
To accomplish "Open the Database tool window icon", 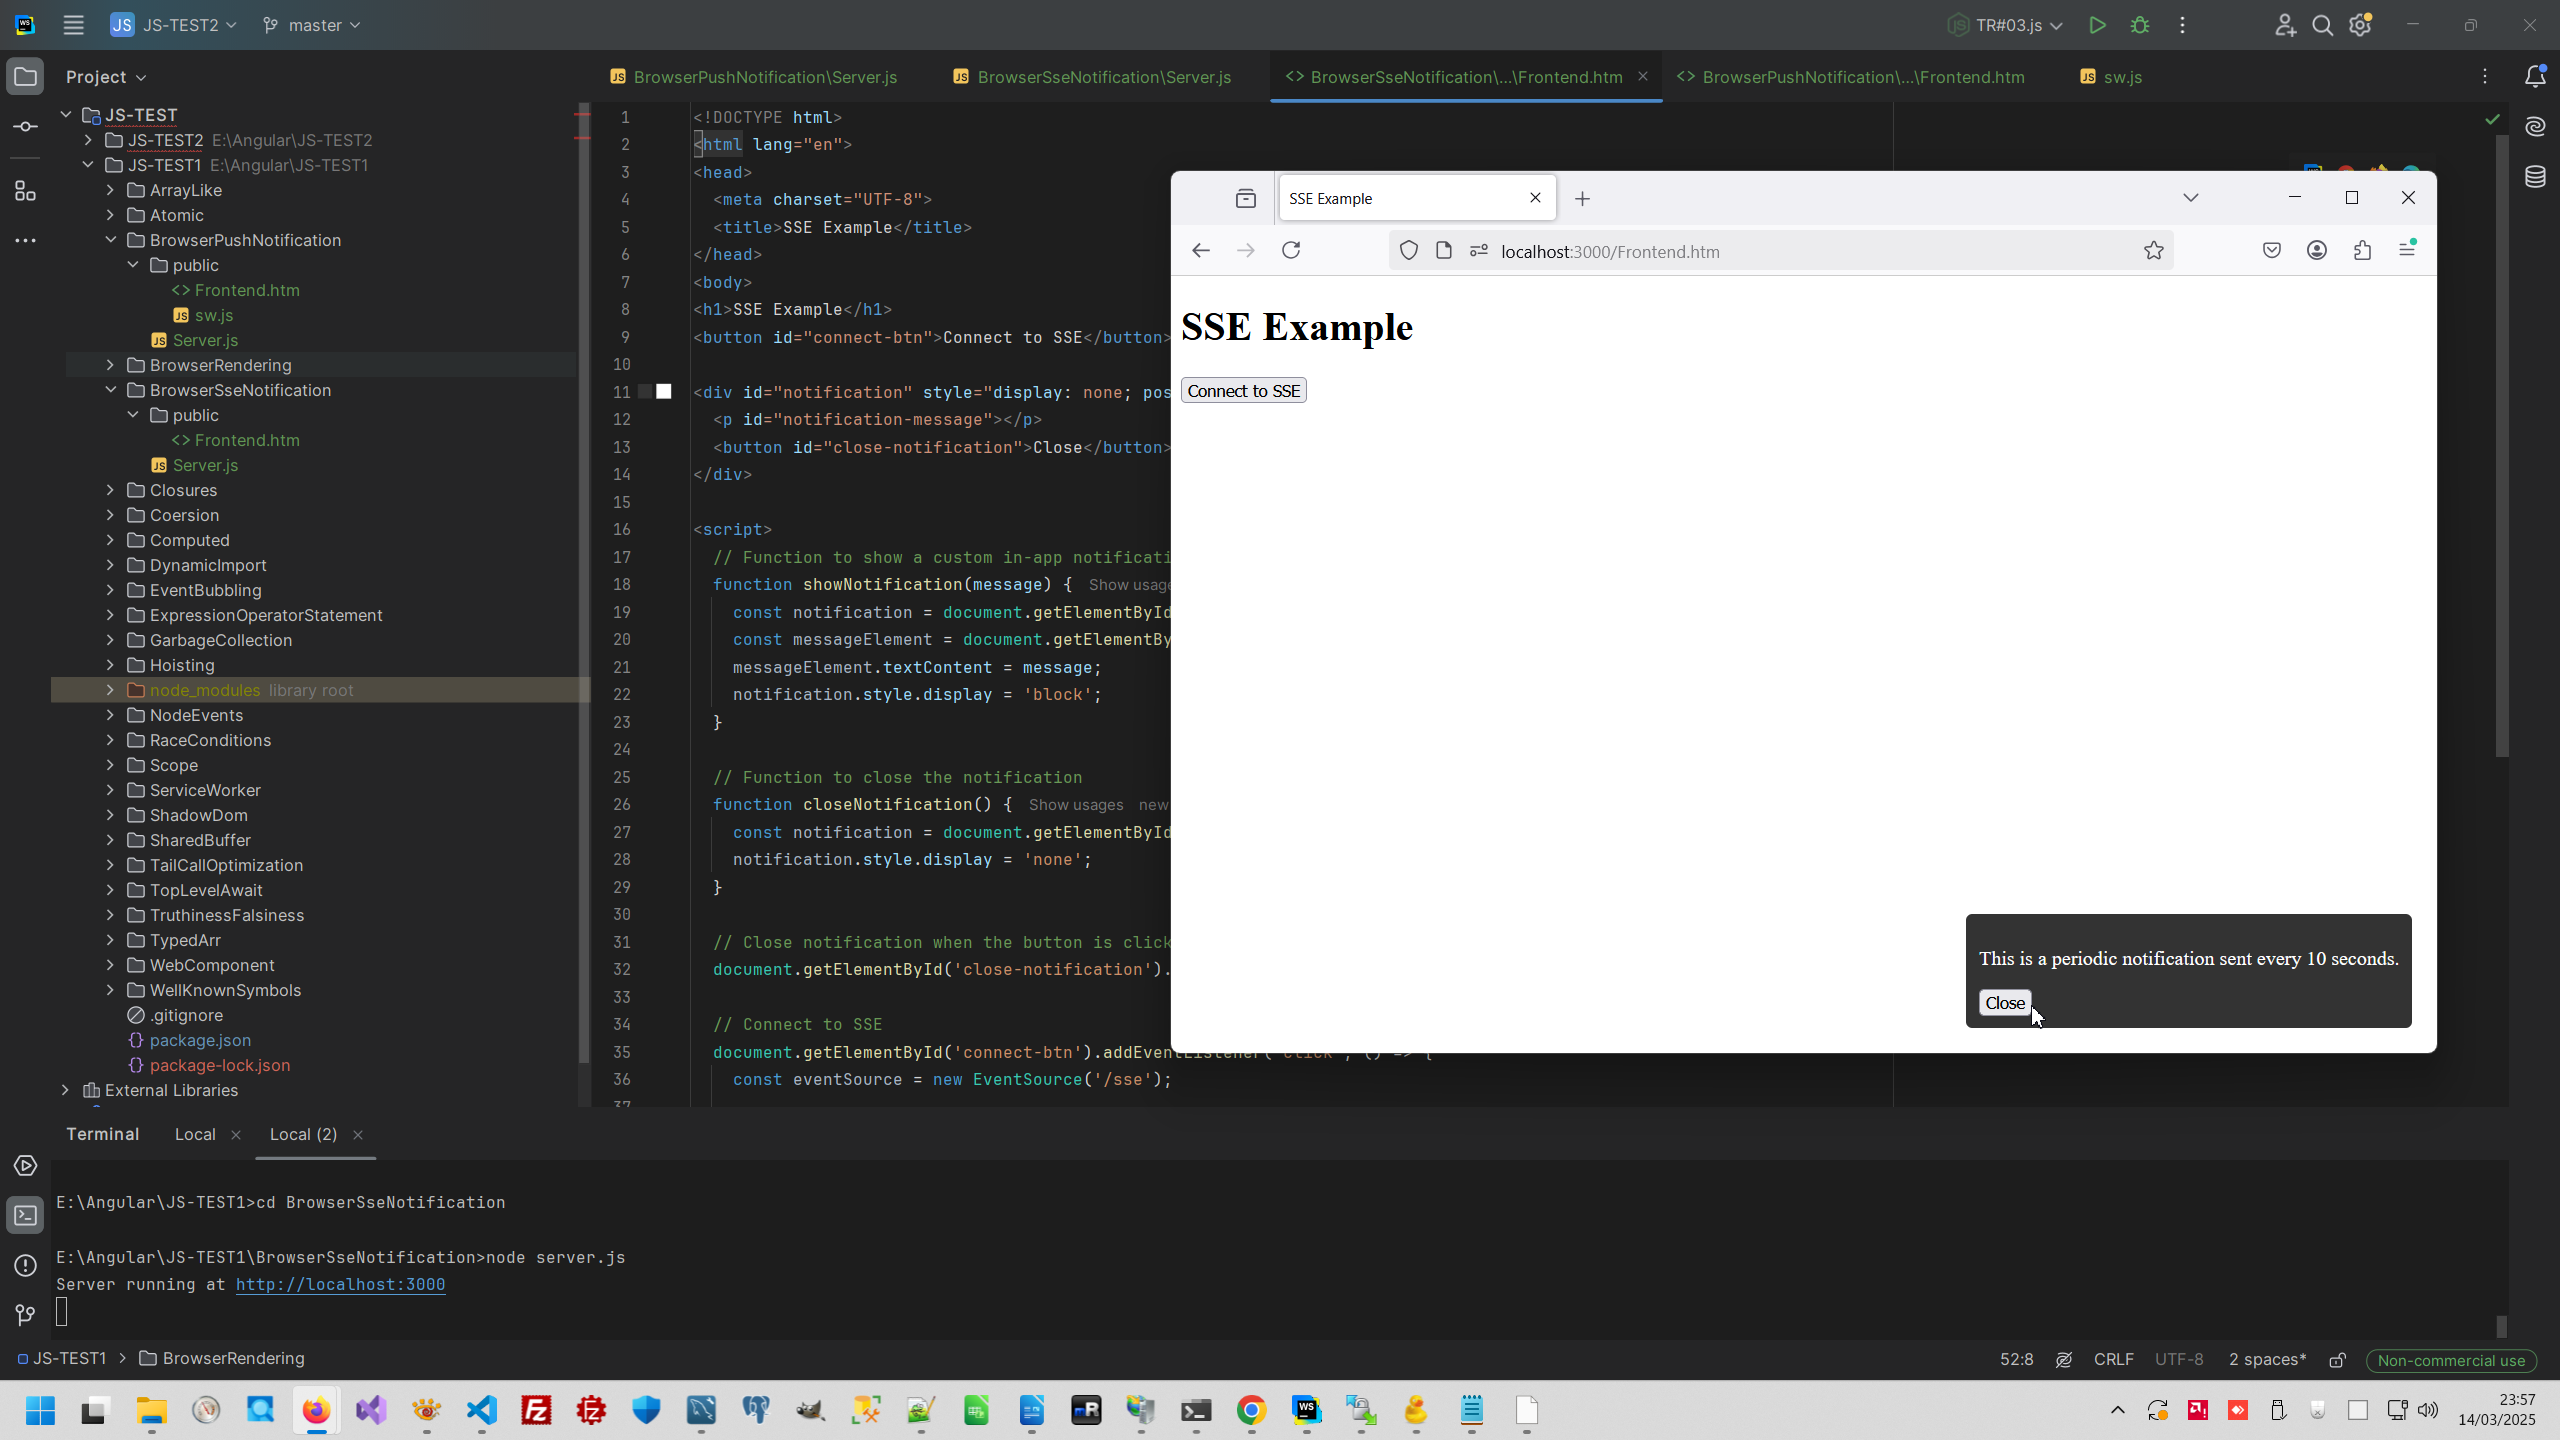I will (x=2535, y=177).
